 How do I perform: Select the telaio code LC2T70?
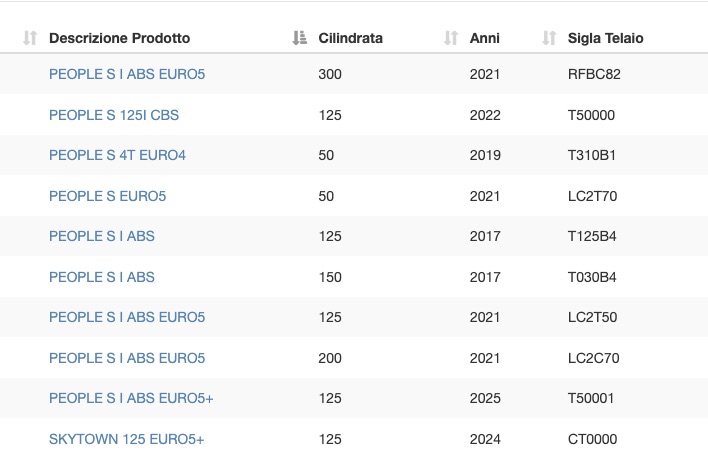[592, 196]
